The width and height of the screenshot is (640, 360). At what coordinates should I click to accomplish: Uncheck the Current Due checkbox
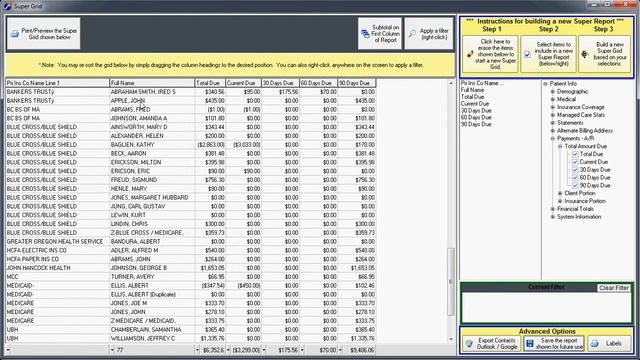pyautogui.click(x=575, y=162)
